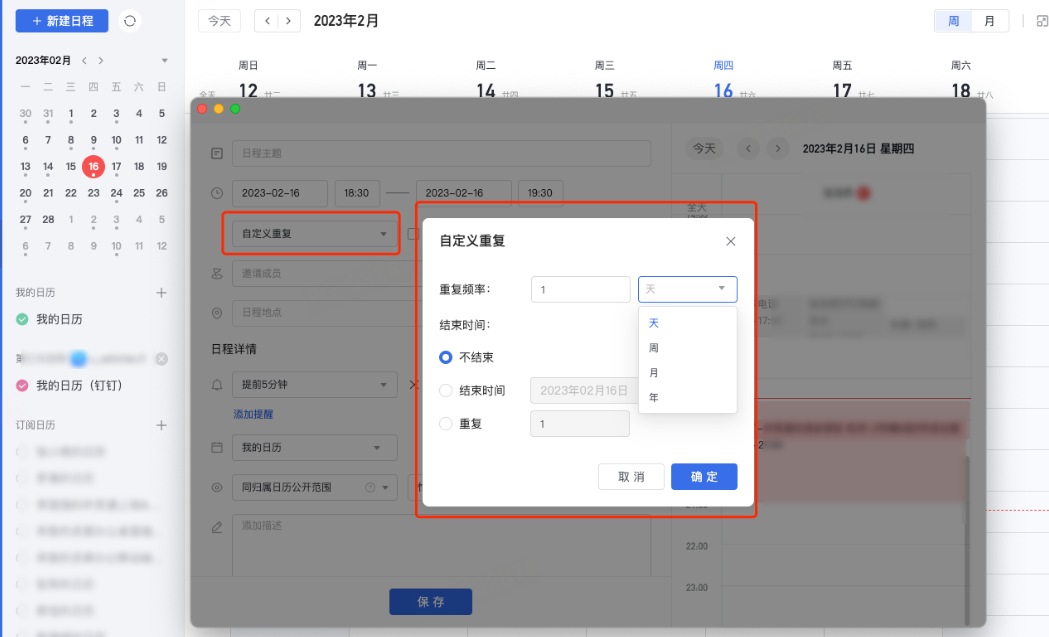Go to previous week in main toolbar
Viewport: 1049px width, 637px height.
point(267,21)
